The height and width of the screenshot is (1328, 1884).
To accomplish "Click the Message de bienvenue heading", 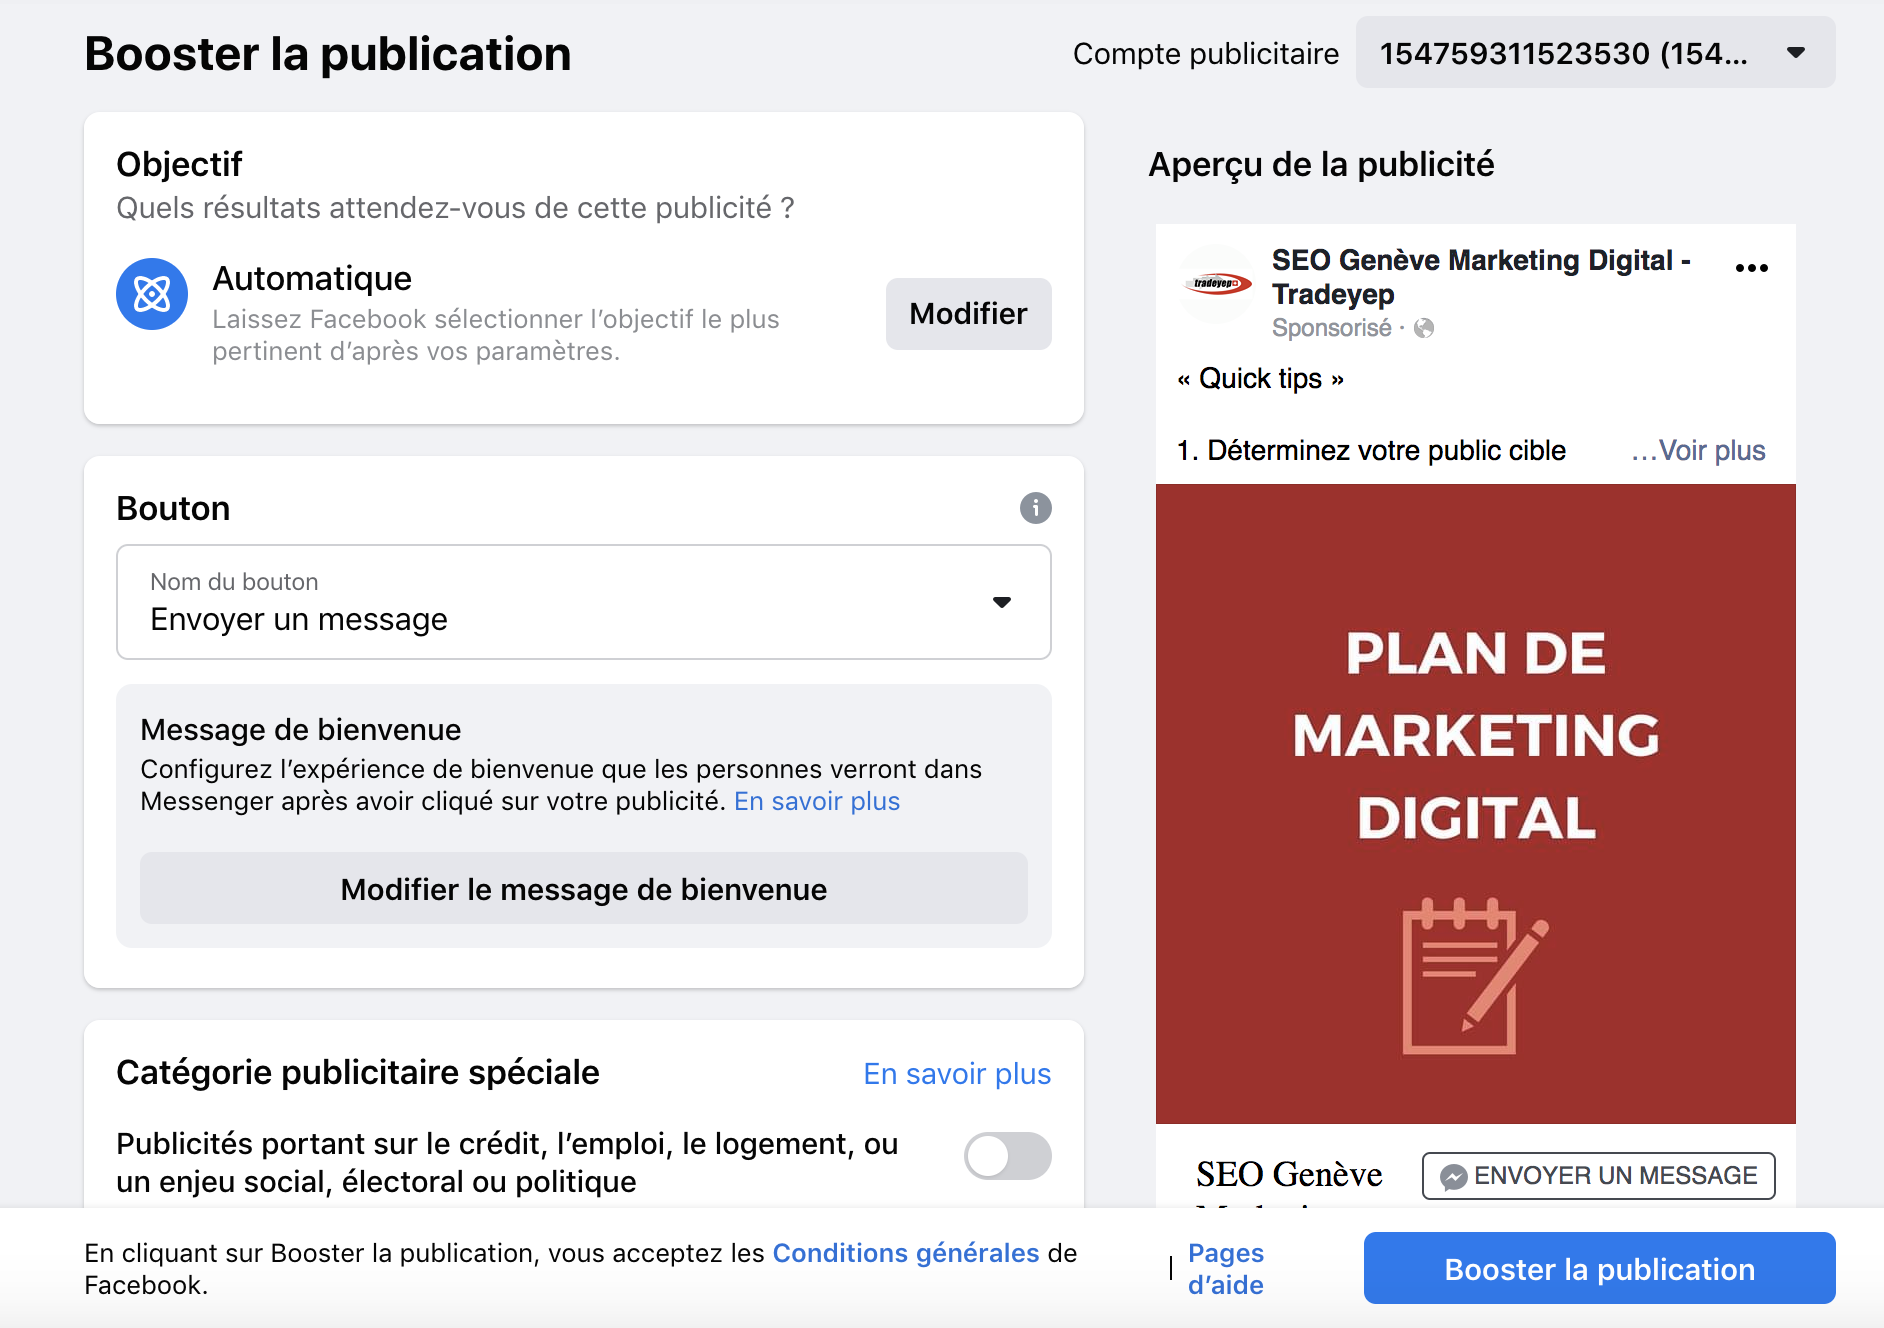I will click(300, 730).
